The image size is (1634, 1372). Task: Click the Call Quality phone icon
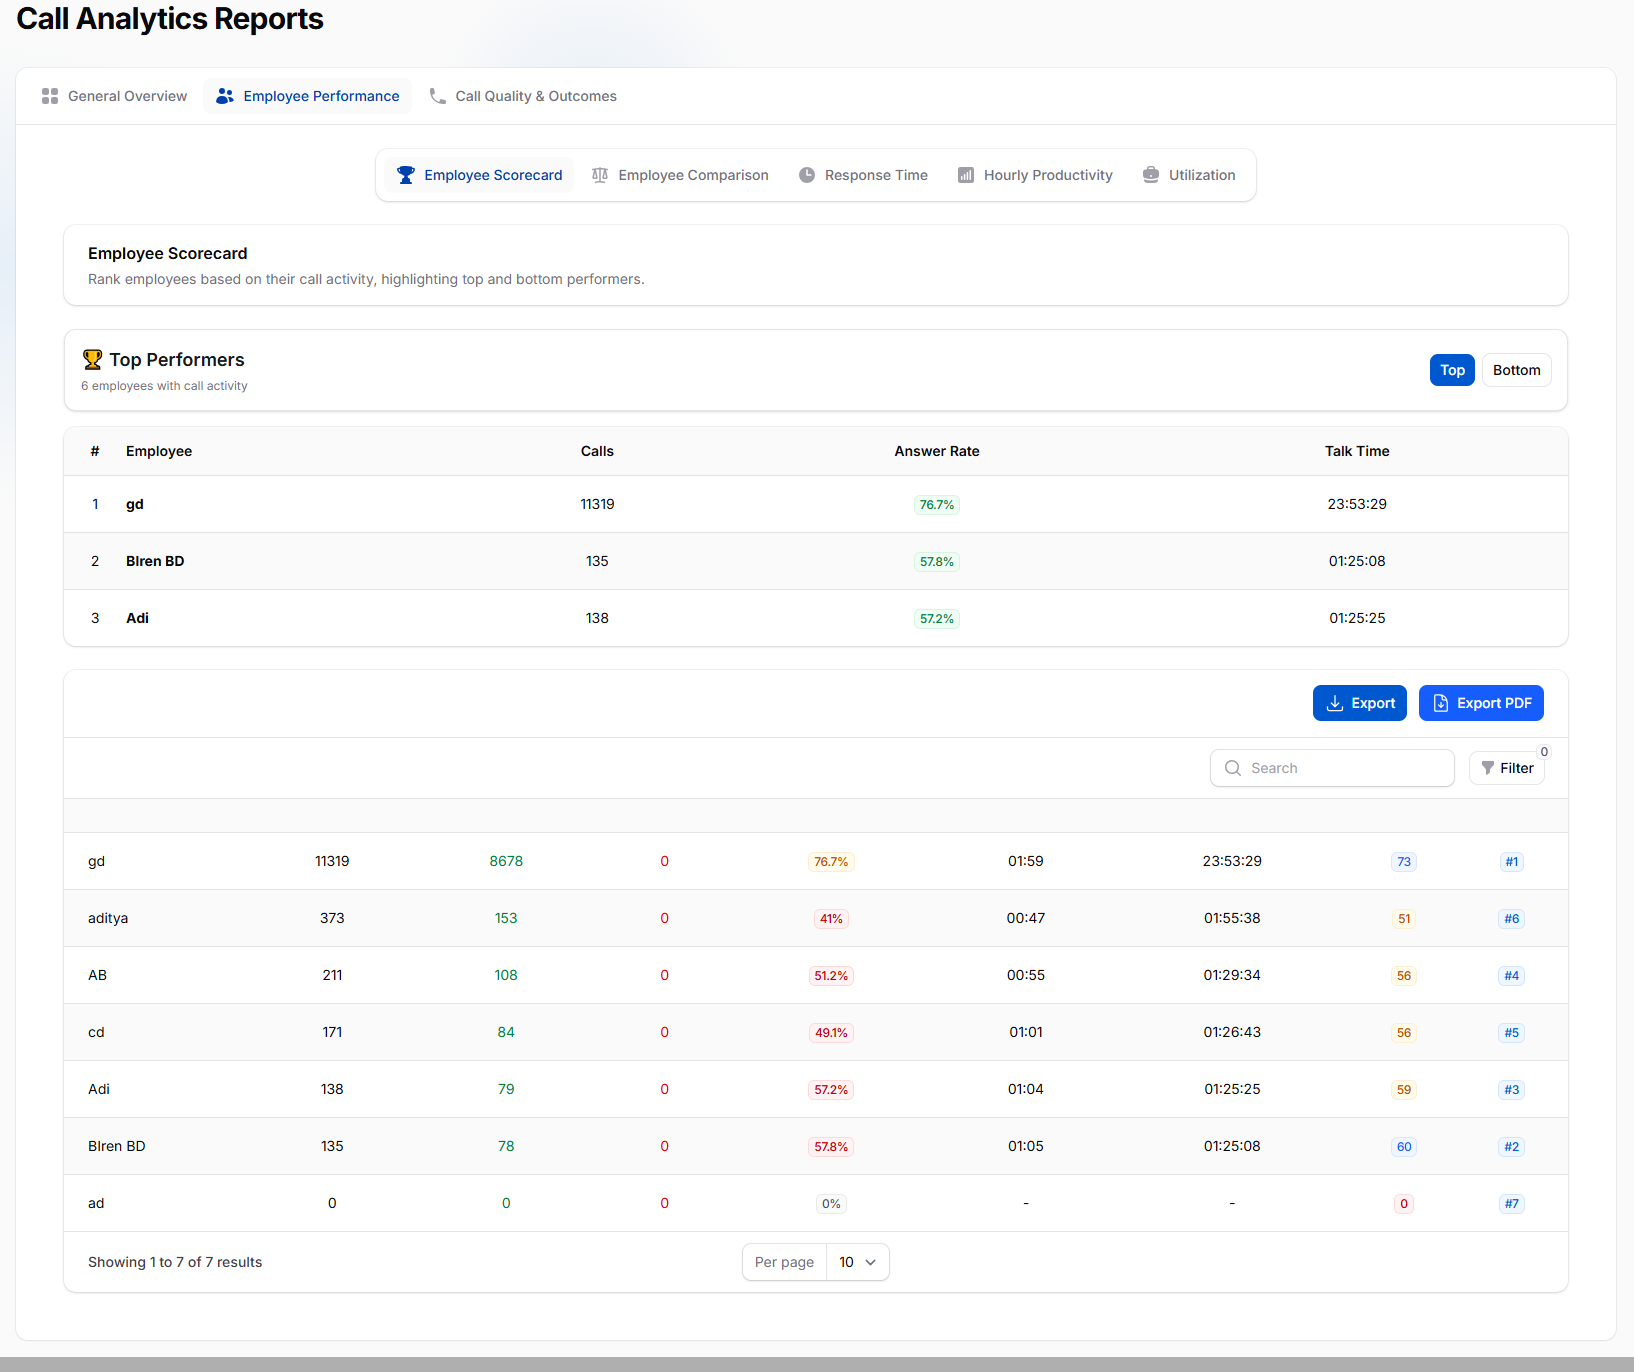coord(437,96)
